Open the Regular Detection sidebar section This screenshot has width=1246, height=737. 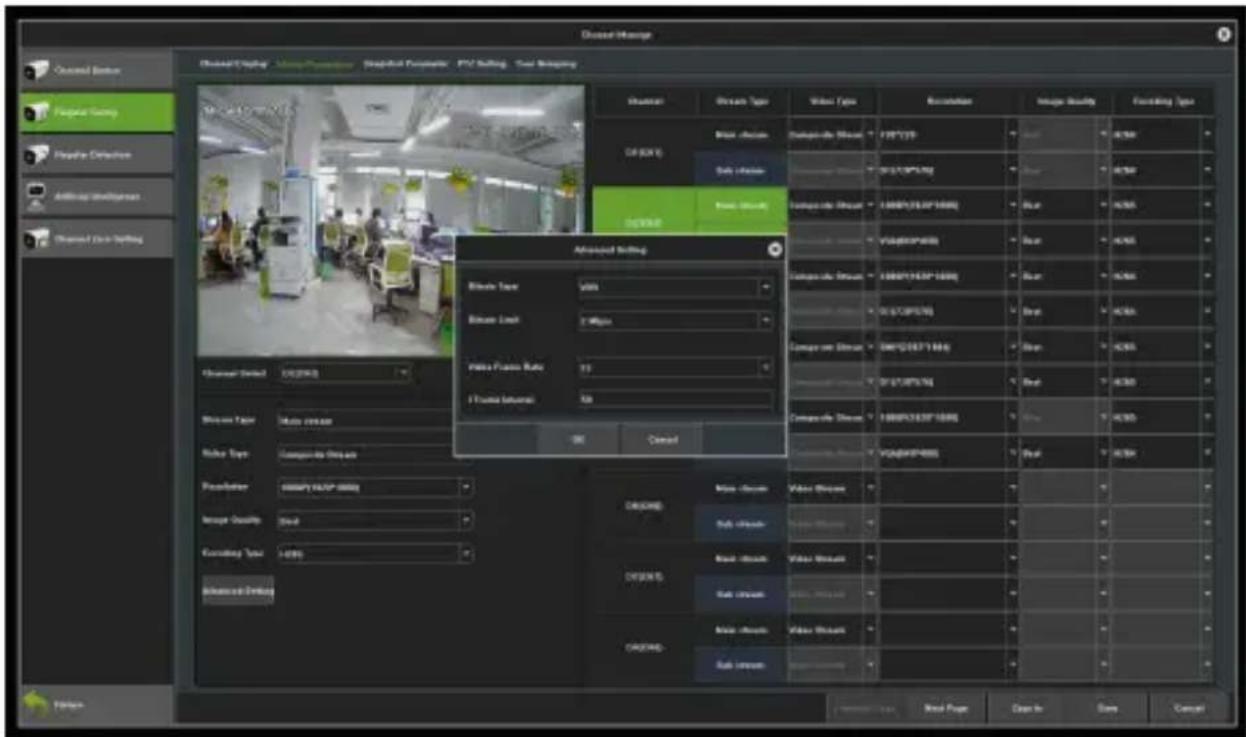tap(98, 155)
